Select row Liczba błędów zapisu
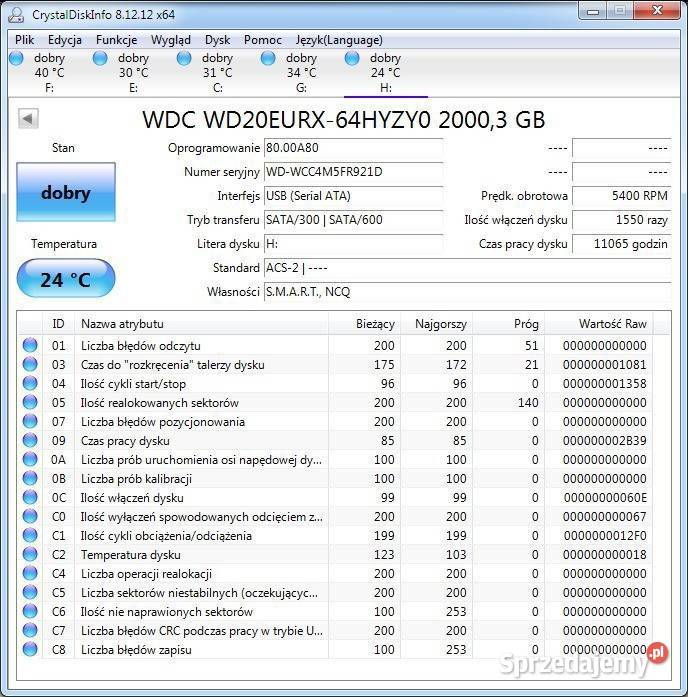 pyautogui.click(x=335, y=649)
